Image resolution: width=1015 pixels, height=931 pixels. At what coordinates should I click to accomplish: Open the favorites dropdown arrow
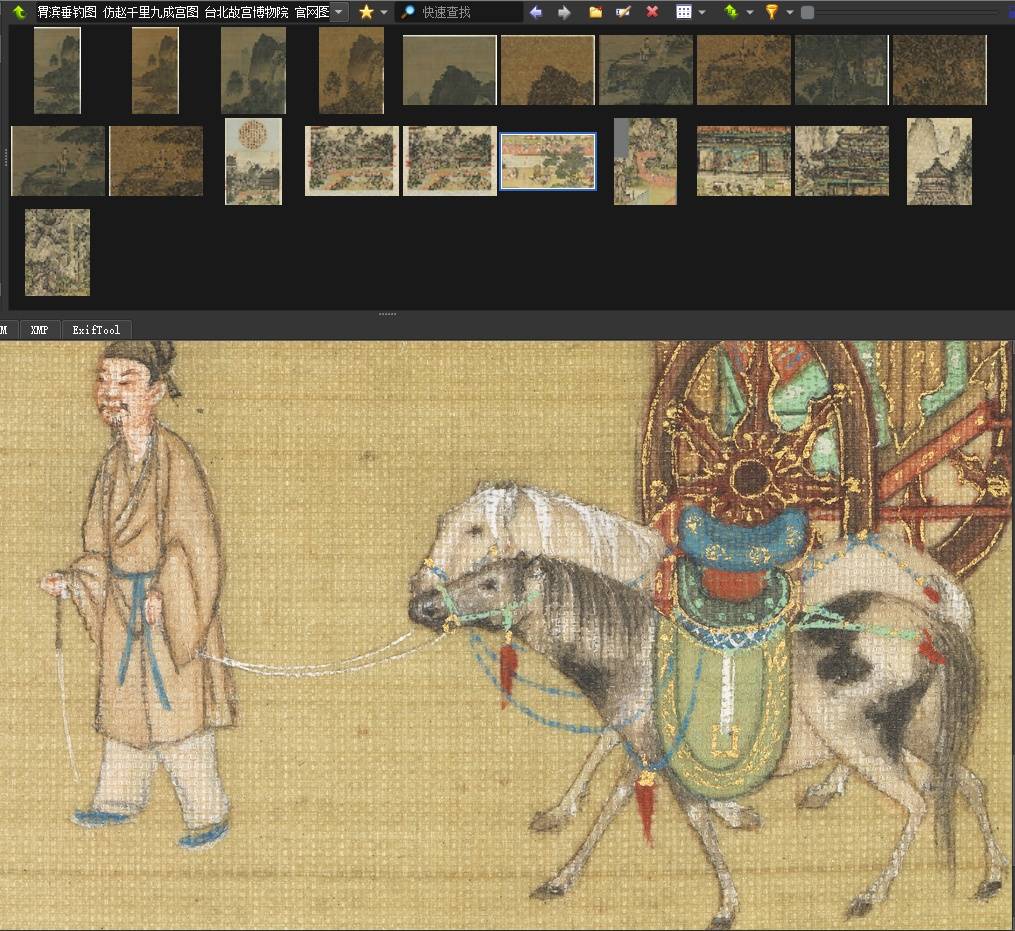384,12
